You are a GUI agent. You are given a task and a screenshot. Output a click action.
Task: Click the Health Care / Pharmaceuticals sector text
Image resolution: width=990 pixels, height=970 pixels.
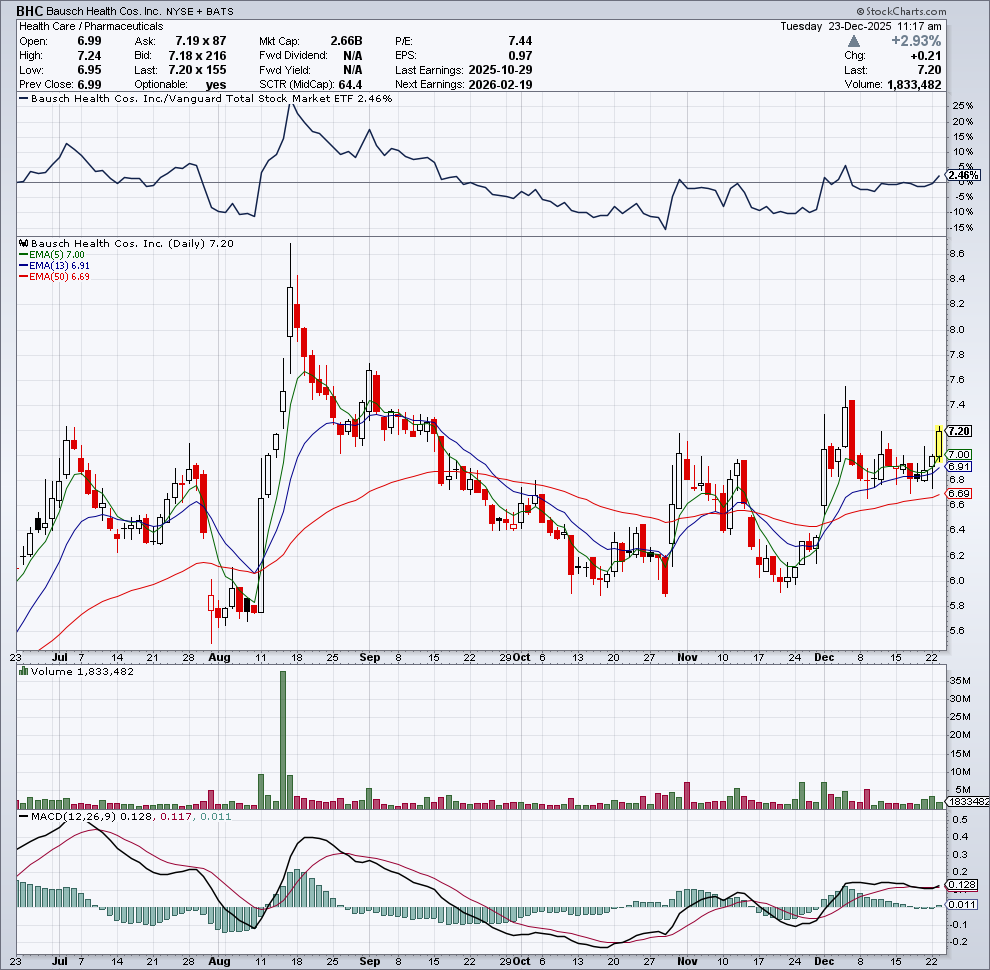[91, 27]
